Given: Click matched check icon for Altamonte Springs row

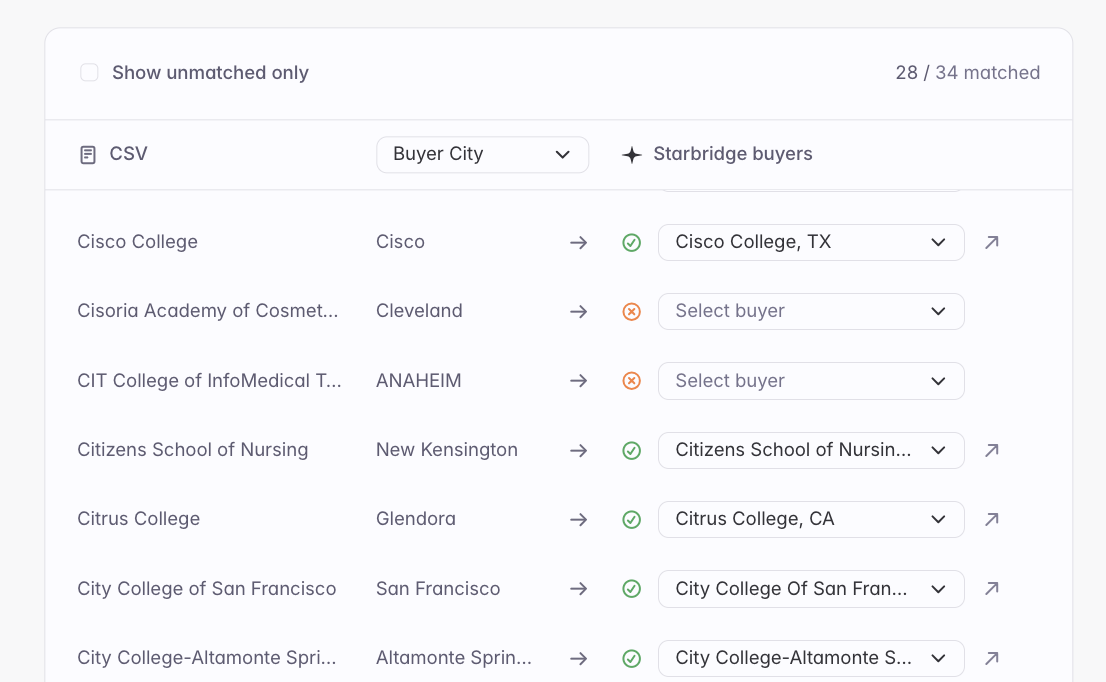Looking at the screenshot, I should tap(631, 659).
